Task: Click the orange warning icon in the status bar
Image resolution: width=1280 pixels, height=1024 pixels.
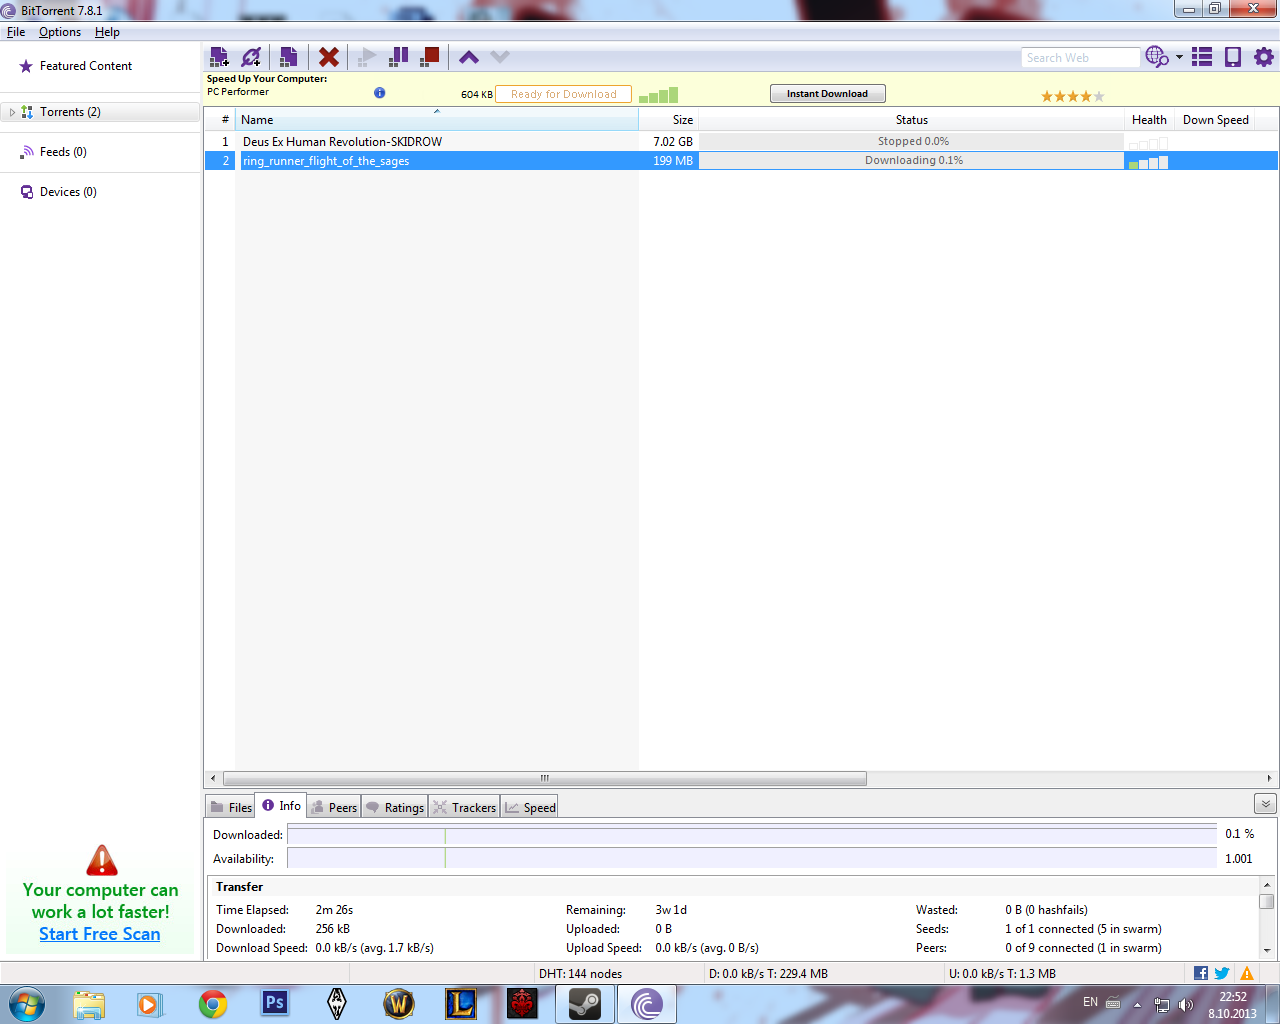Action: coord(1247,973)
